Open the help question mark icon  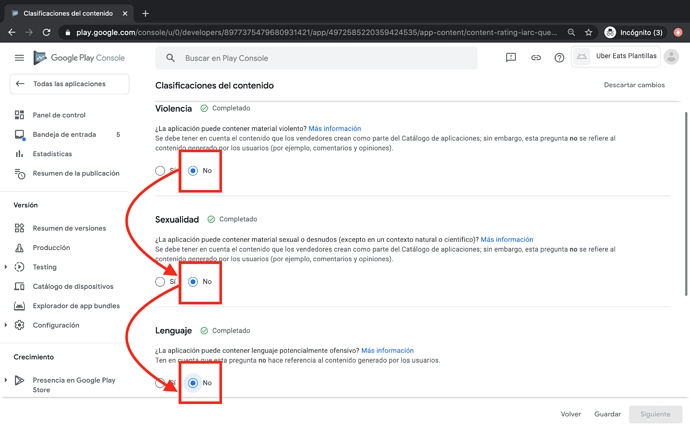tap(559, 58)
